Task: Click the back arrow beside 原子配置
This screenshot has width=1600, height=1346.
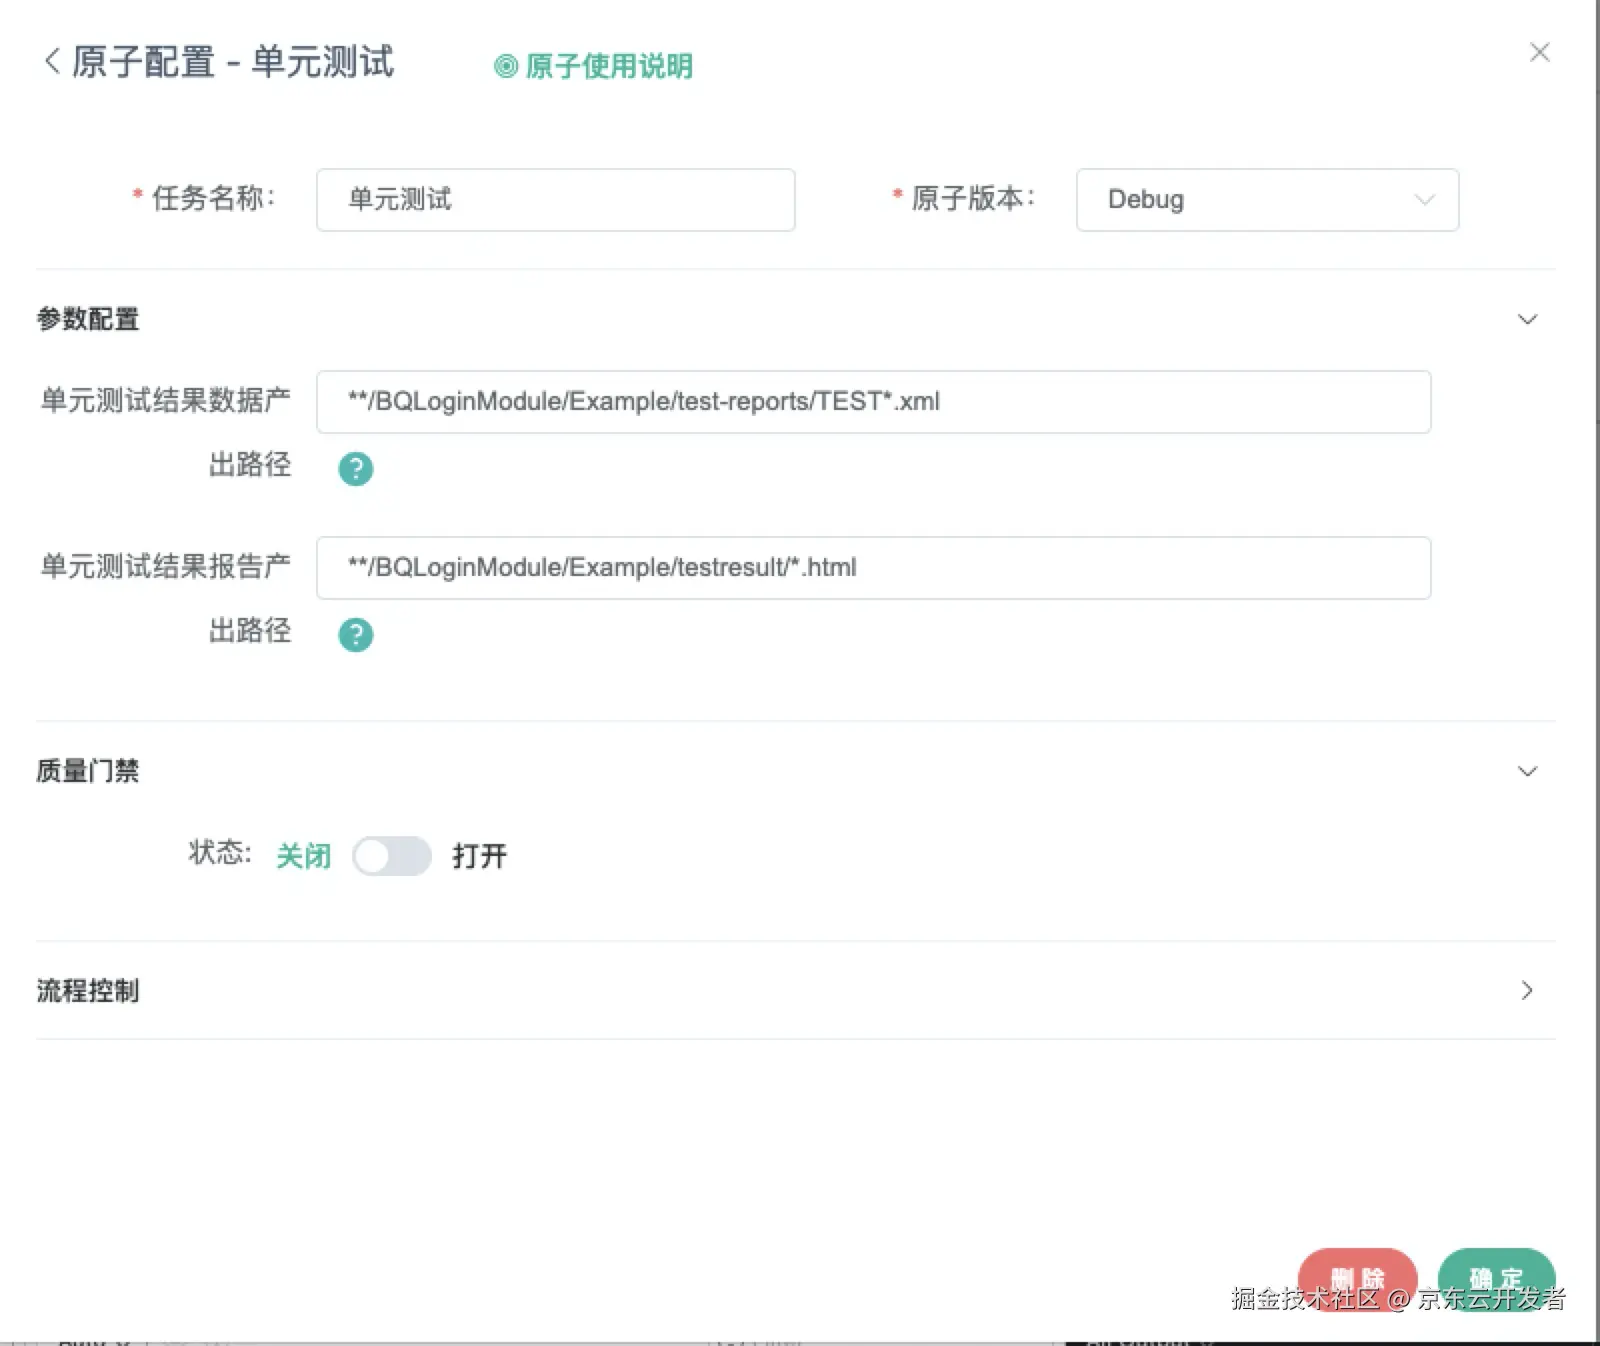Action: tap(52, 61)
